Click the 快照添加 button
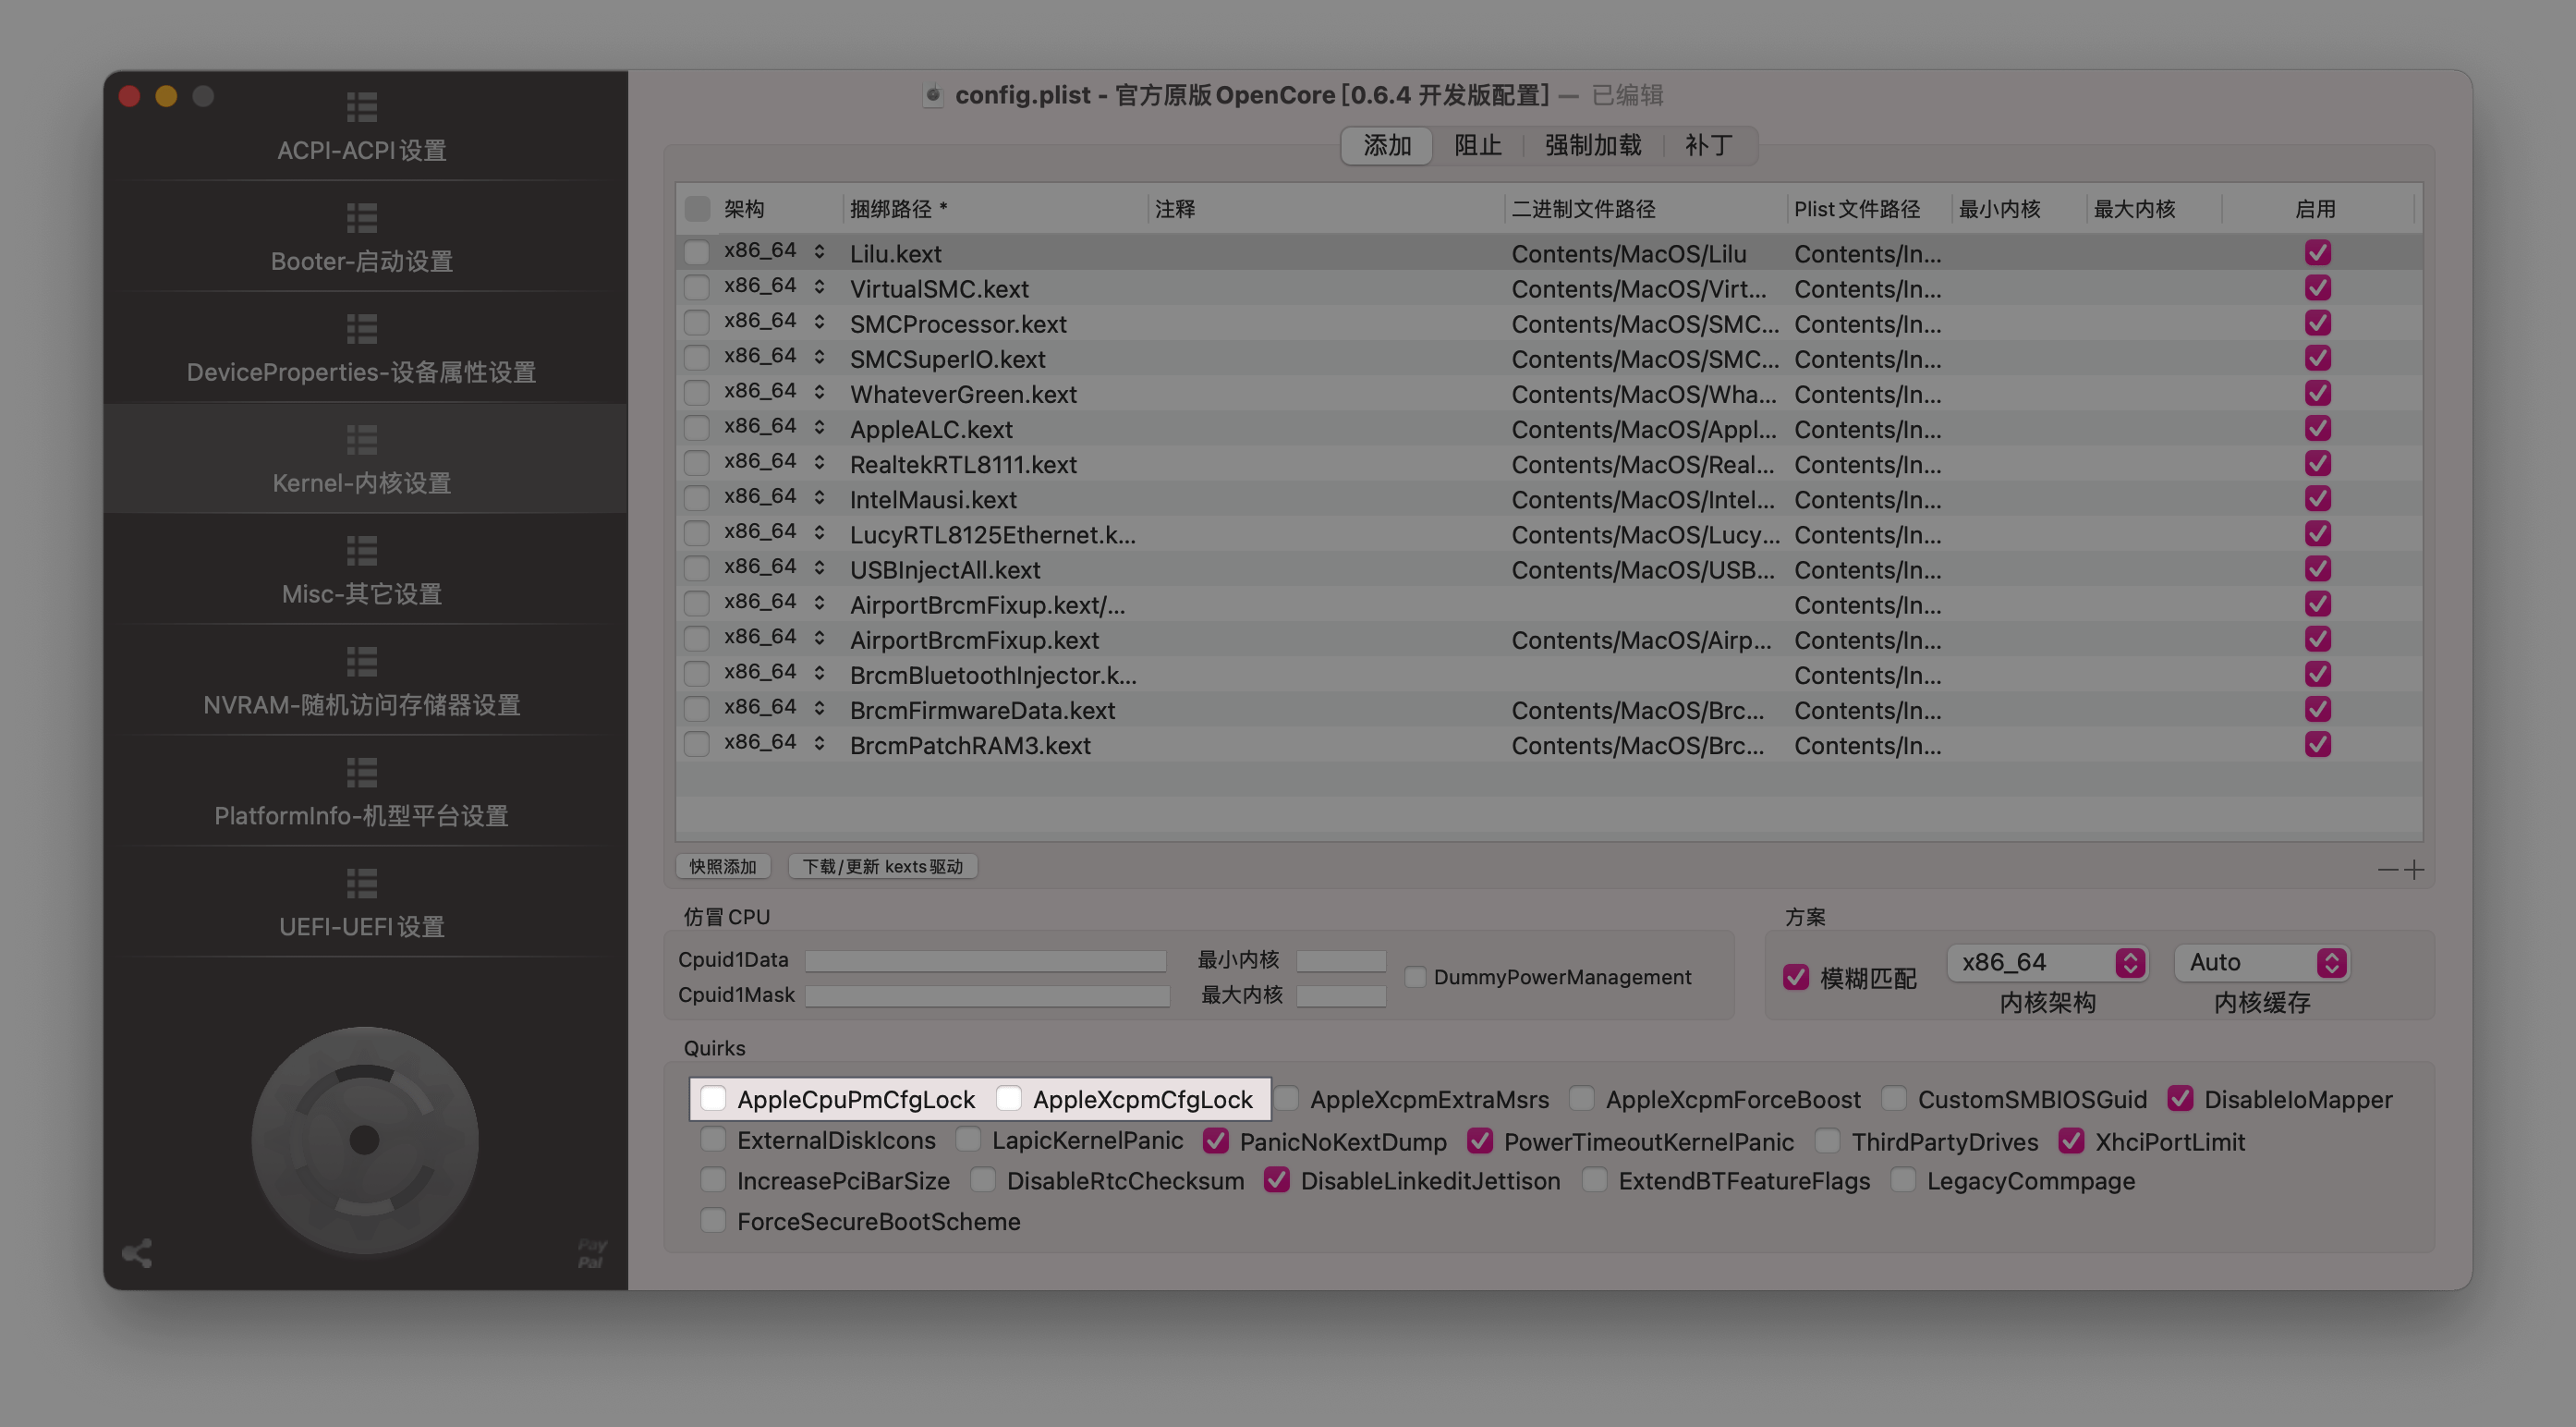Screen dimensions: 2576x1427 (x=722, y=866)
